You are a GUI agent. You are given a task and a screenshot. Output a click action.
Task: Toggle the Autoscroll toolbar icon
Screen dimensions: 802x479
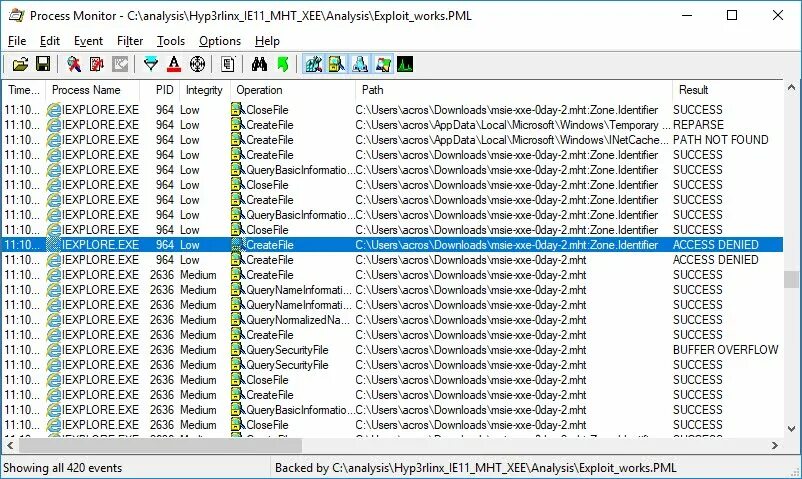(x=97, y=64)
